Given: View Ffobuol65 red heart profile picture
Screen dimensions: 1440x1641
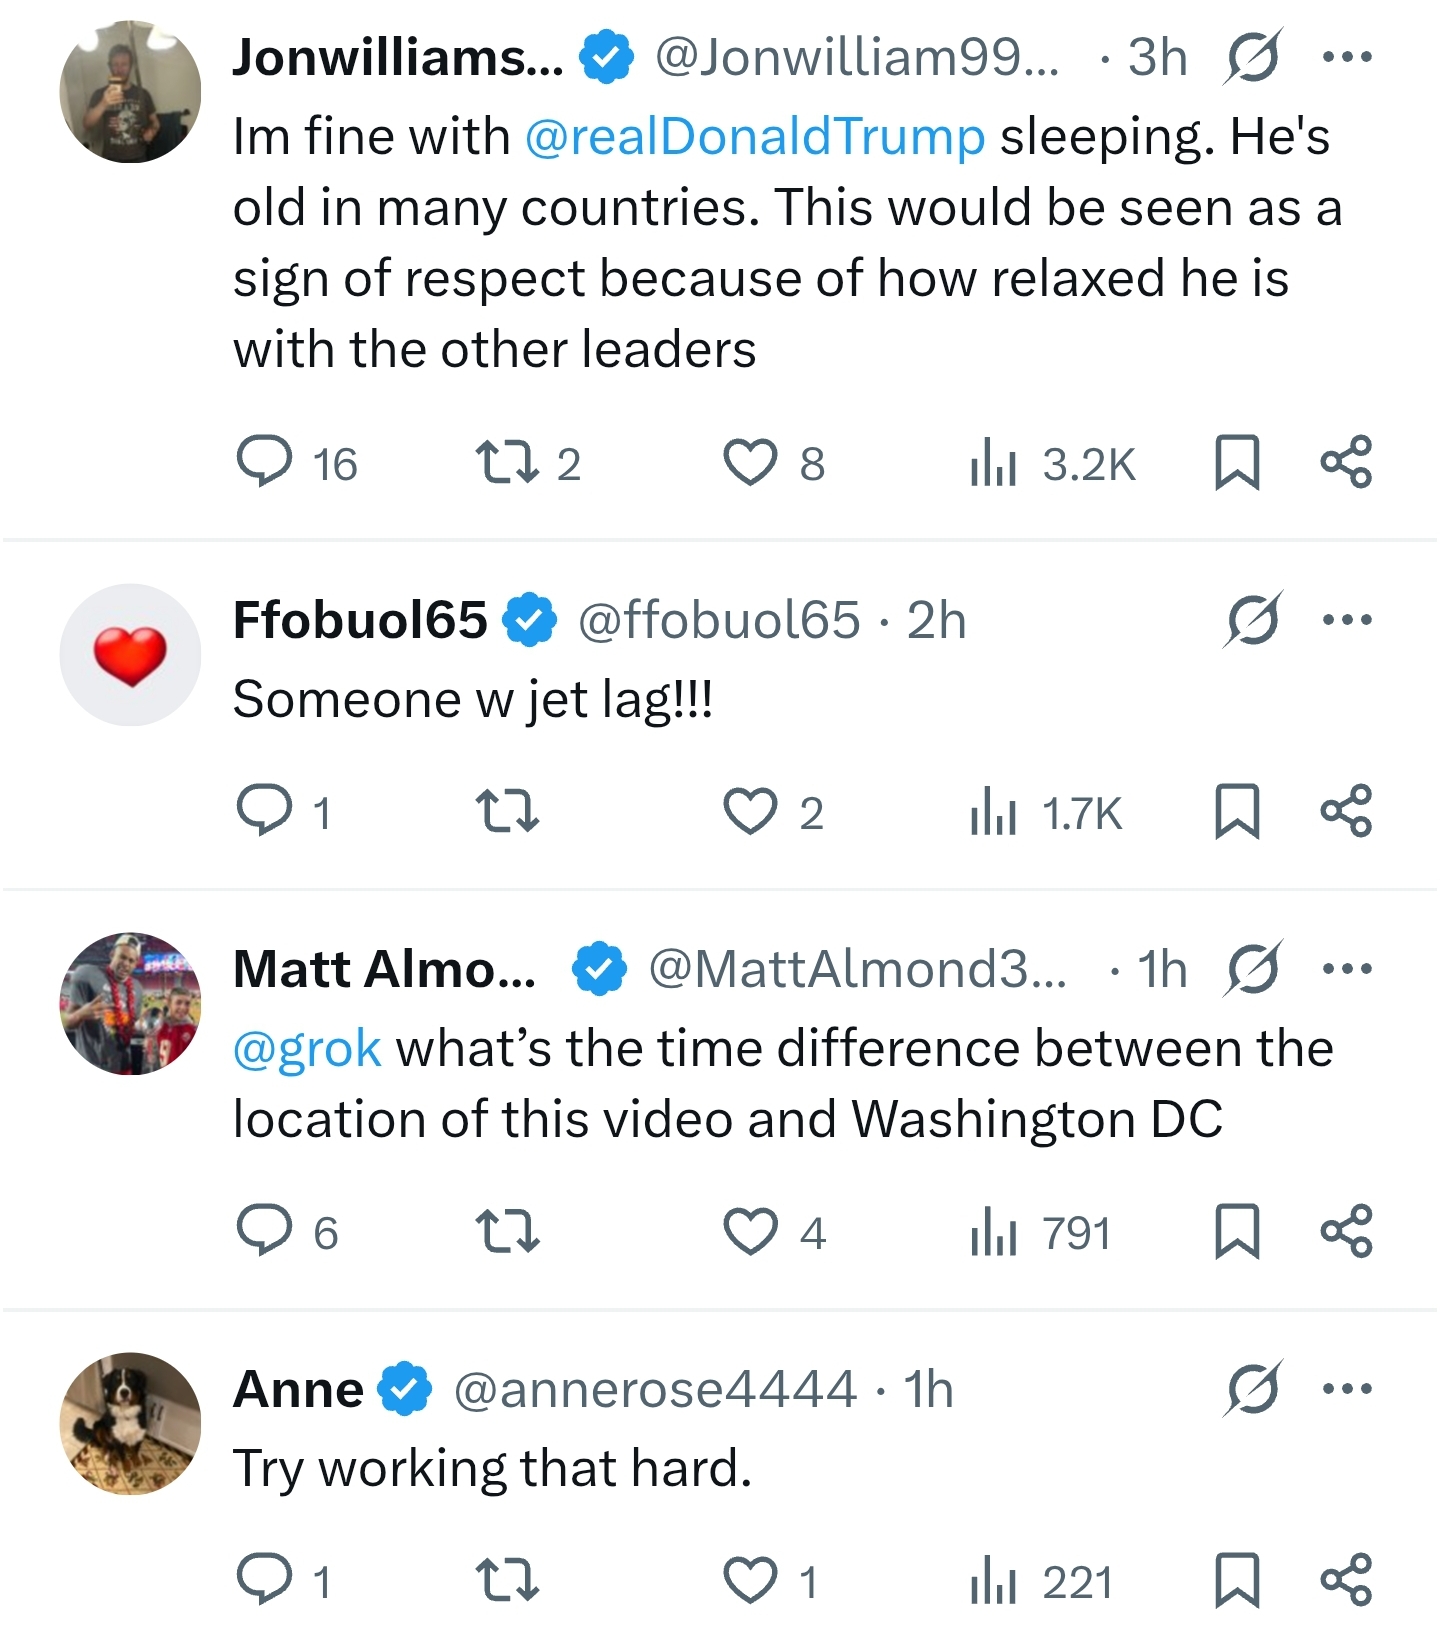Looking at the screenshot, I should [x=130, y=655].
